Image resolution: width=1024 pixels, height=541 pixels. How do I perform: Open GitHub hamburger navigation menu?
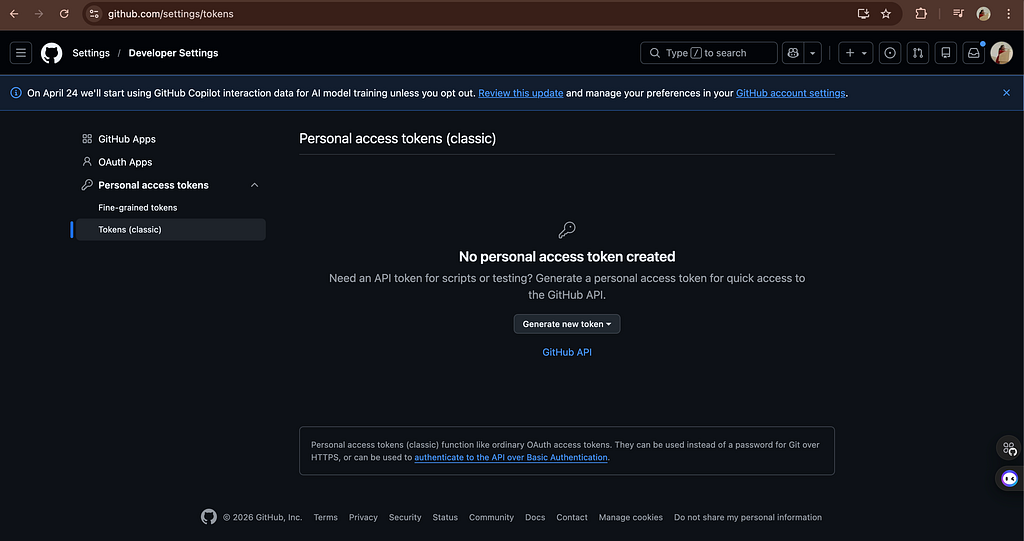[x=21, y=53]
